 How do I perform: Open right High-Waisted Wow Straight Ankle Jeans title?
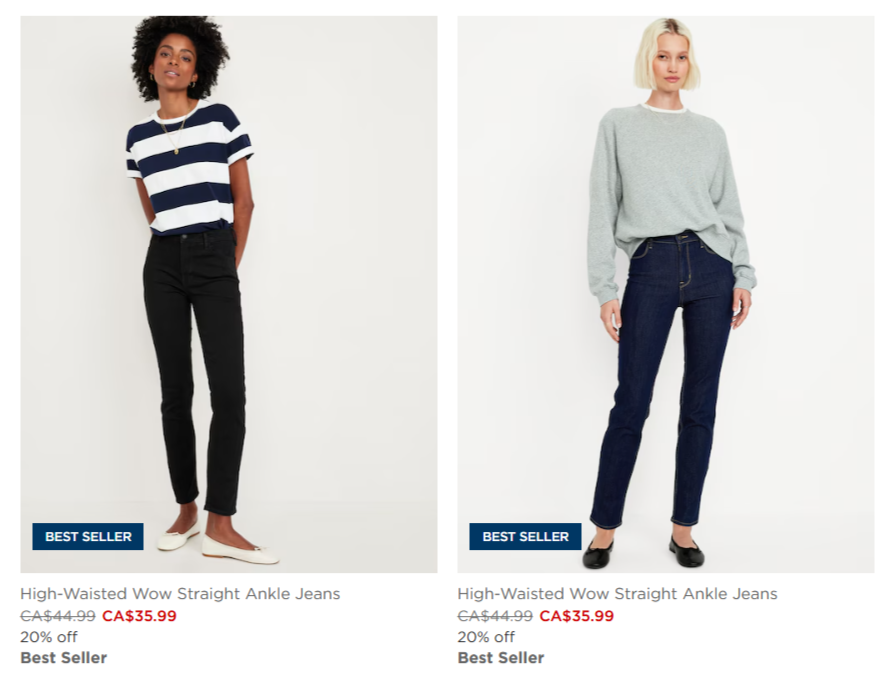pos(617,594)
